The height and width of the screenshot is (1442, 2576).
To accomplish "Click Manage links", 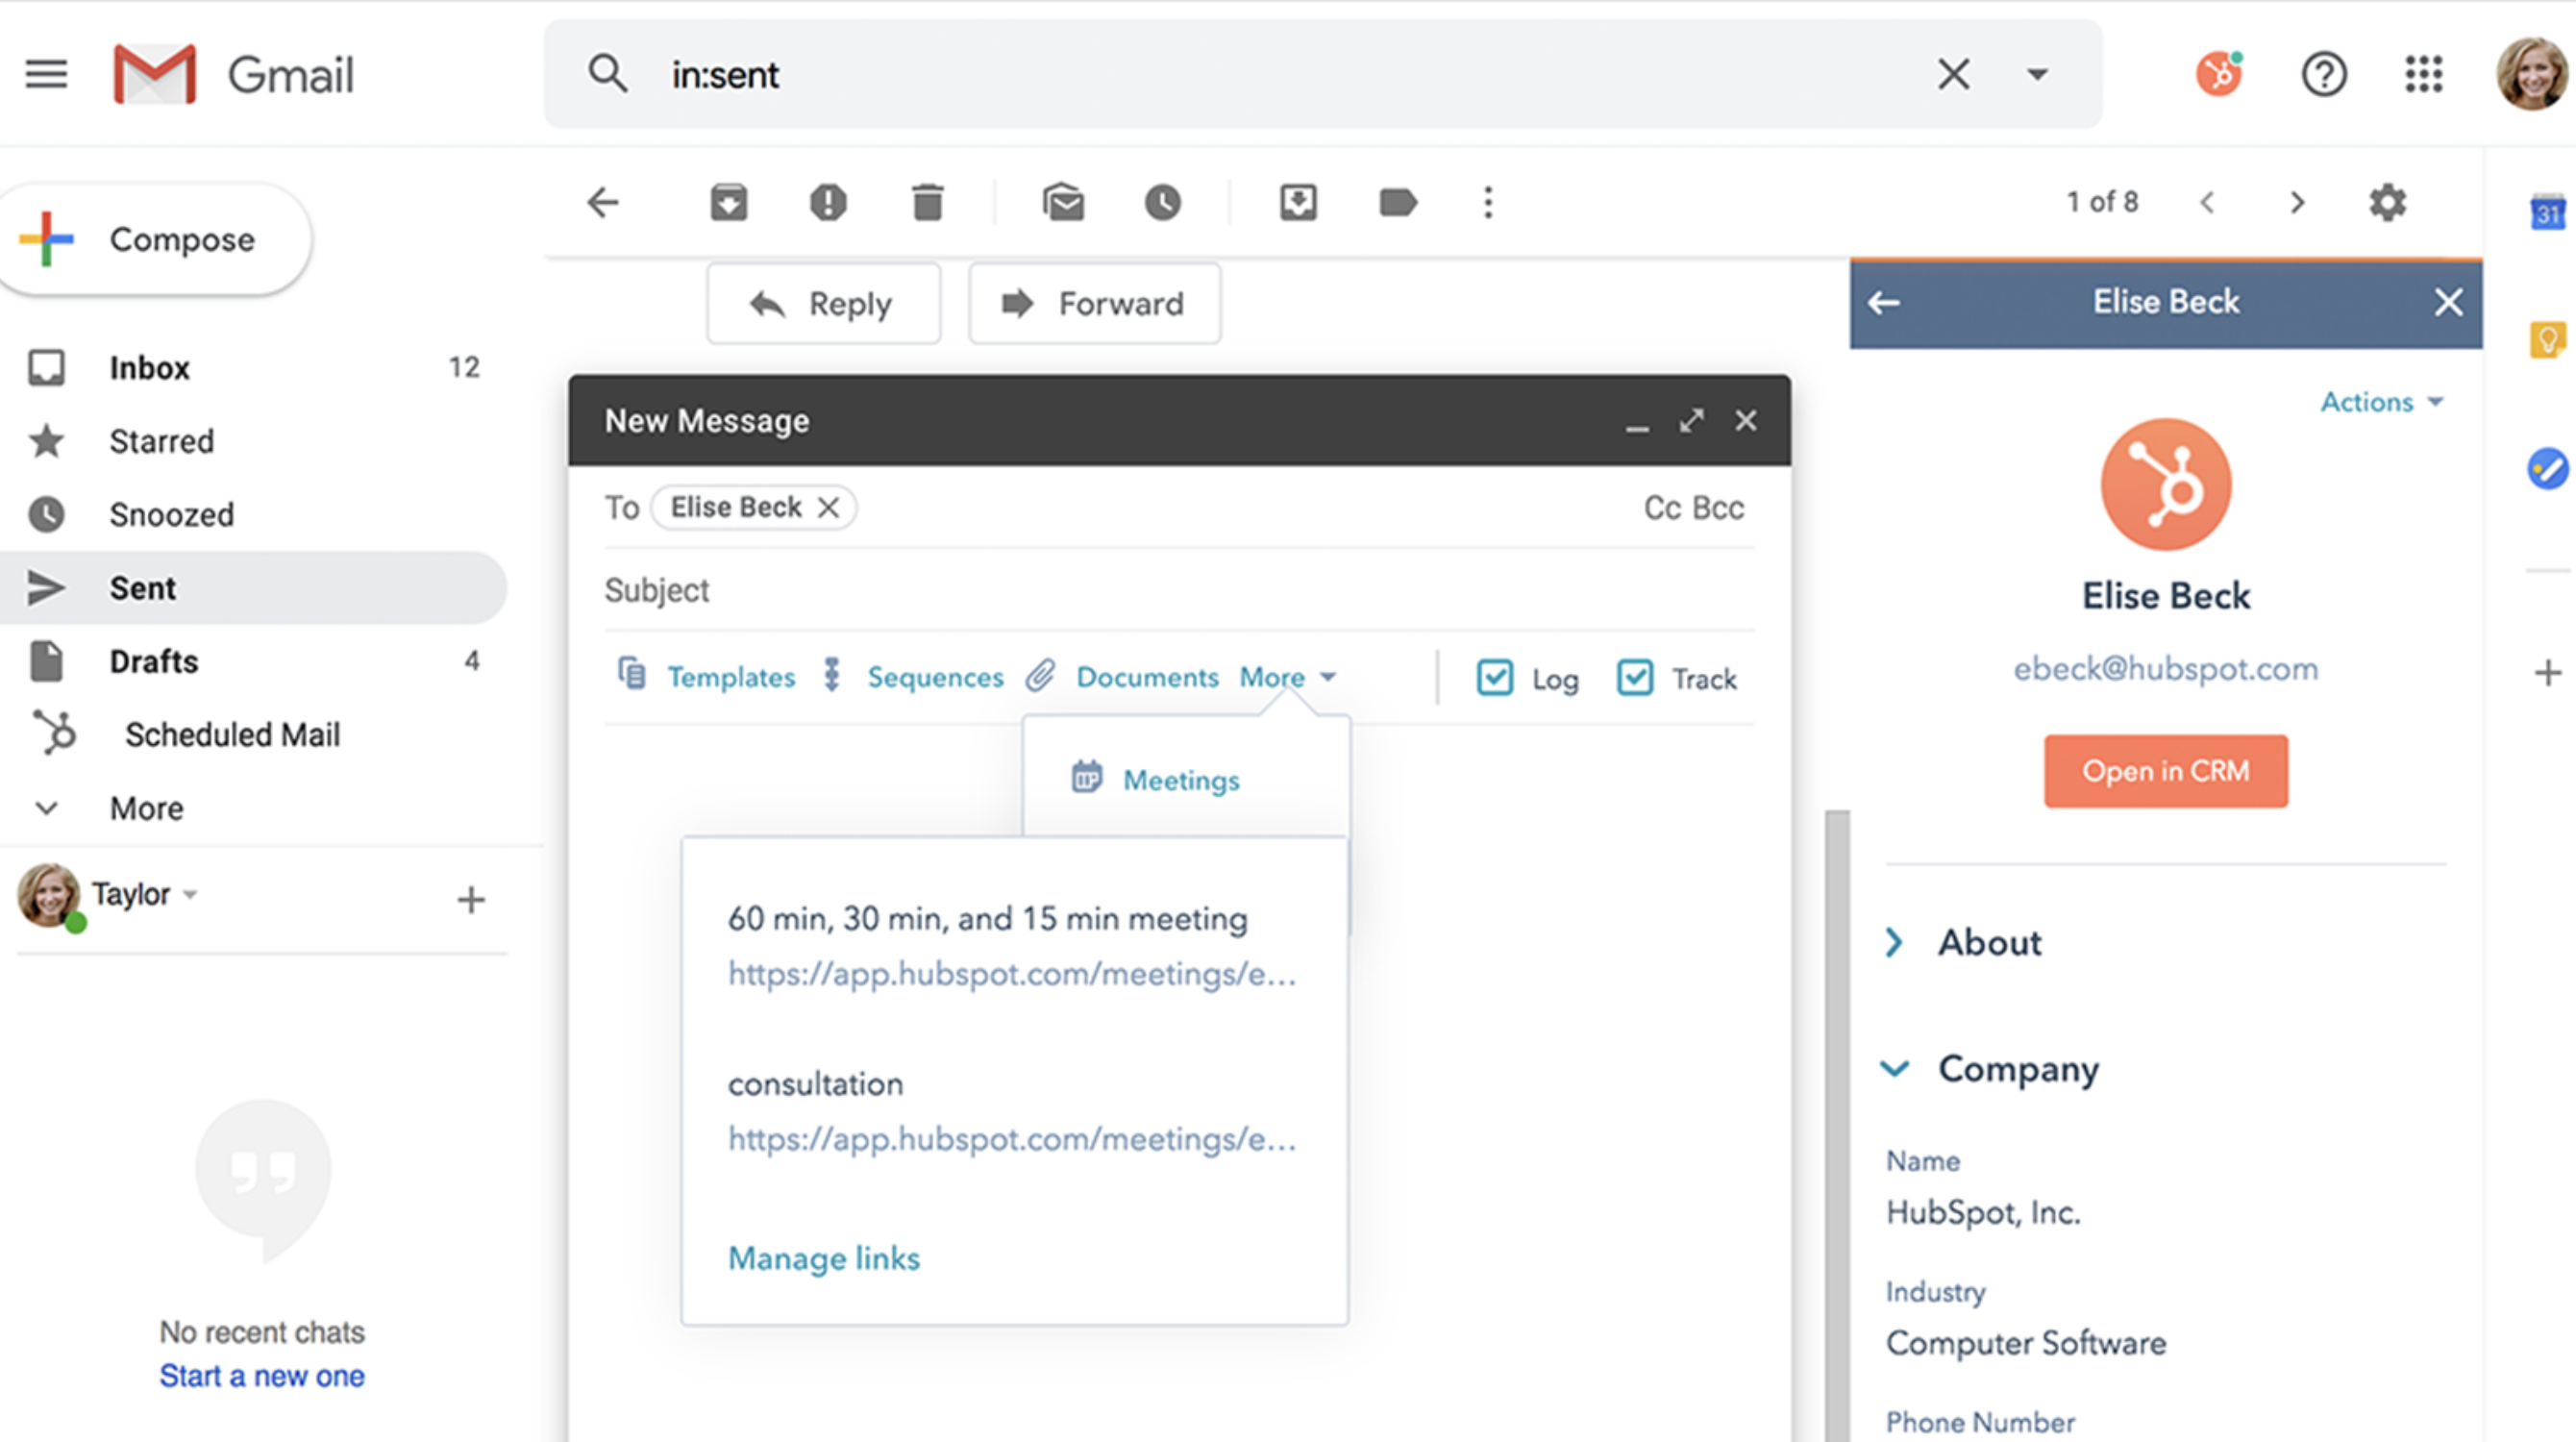I will click(x=824, y=1258).
